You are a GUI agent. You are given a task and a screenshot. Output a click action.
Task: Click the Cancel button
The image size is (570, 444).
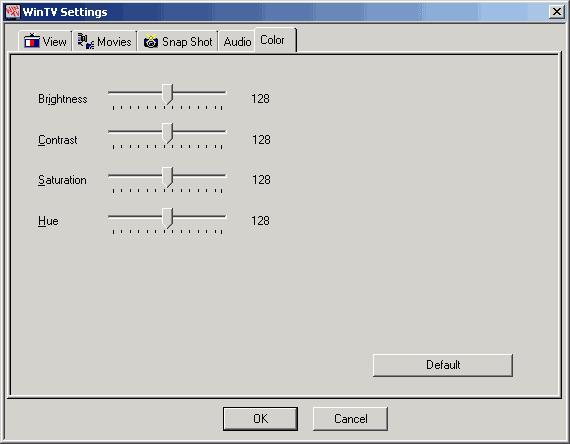point(350,419)
